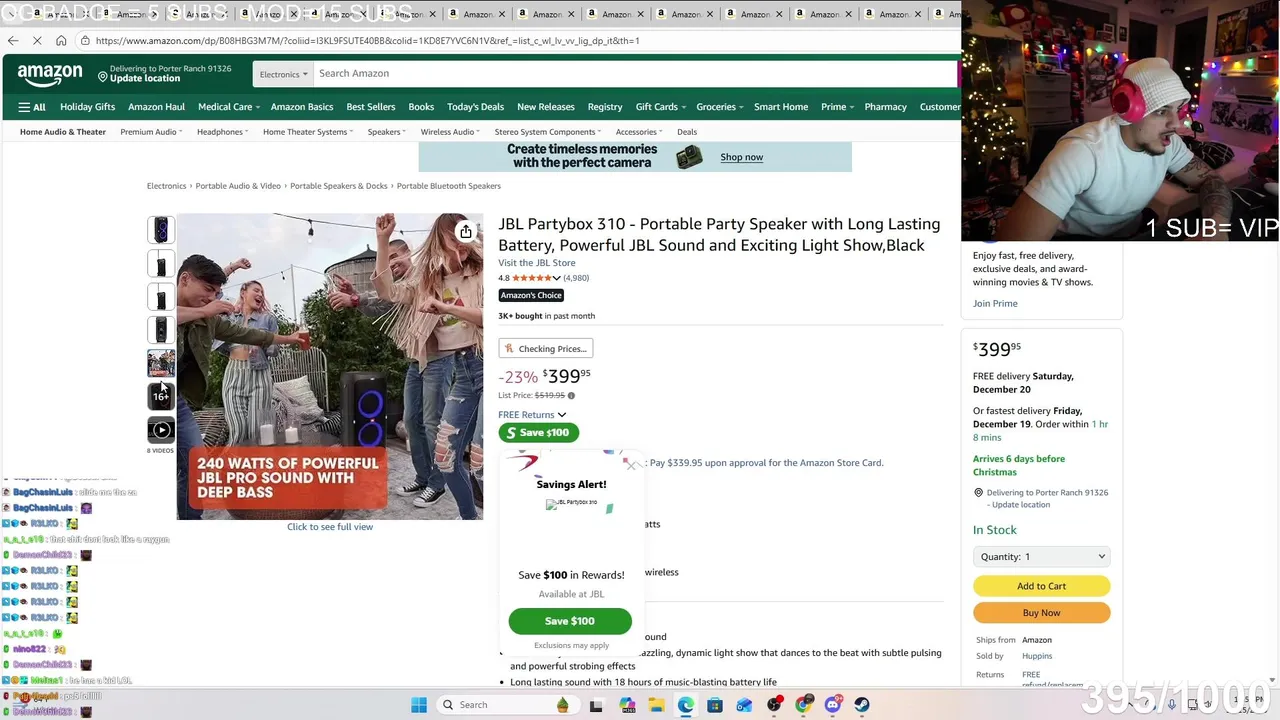Click the 4,980 ratings count

point(576,278)
